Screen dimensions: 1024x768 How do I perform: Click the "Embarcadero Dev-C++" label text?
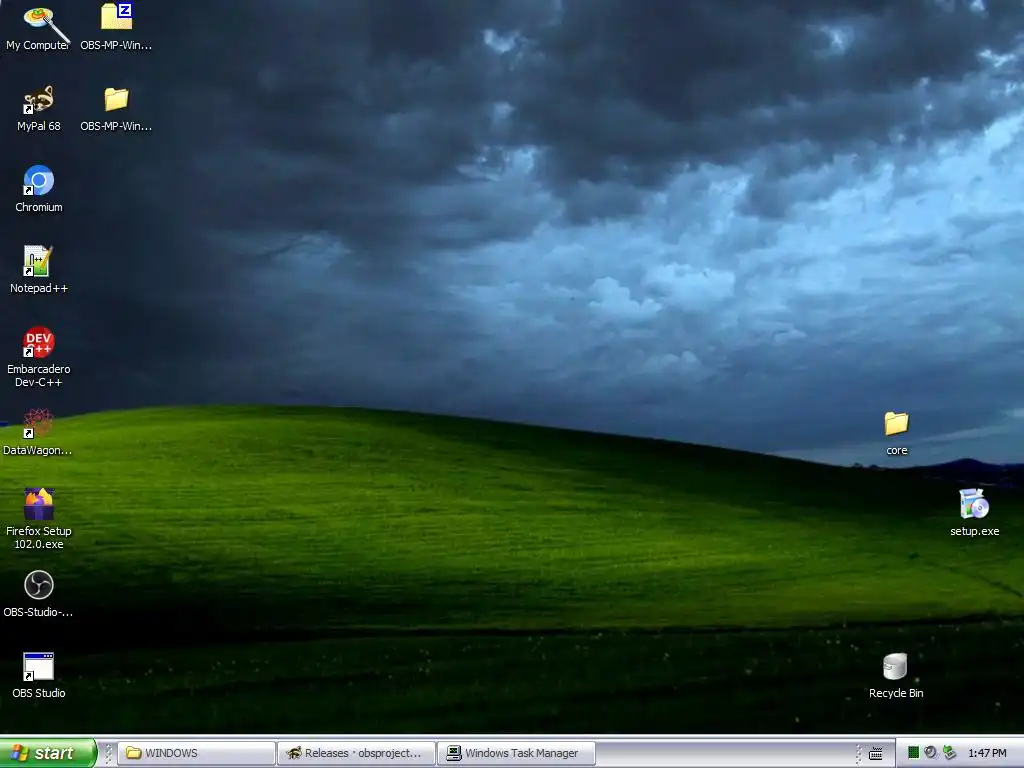point(39,376)
